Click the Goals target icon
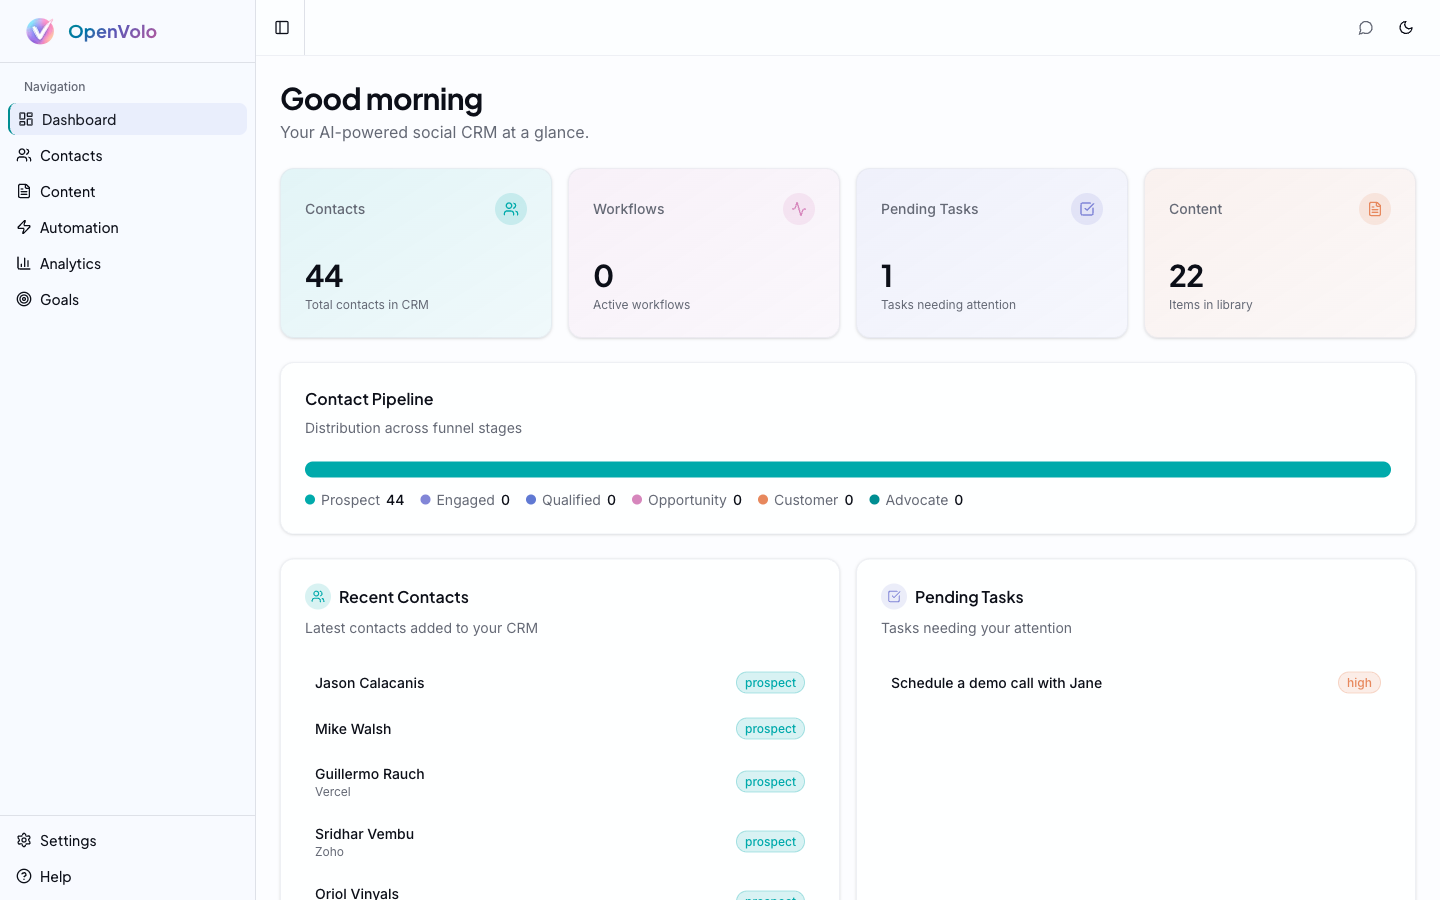This screenshot has width=1440, height=900. [x=24, y=299]
